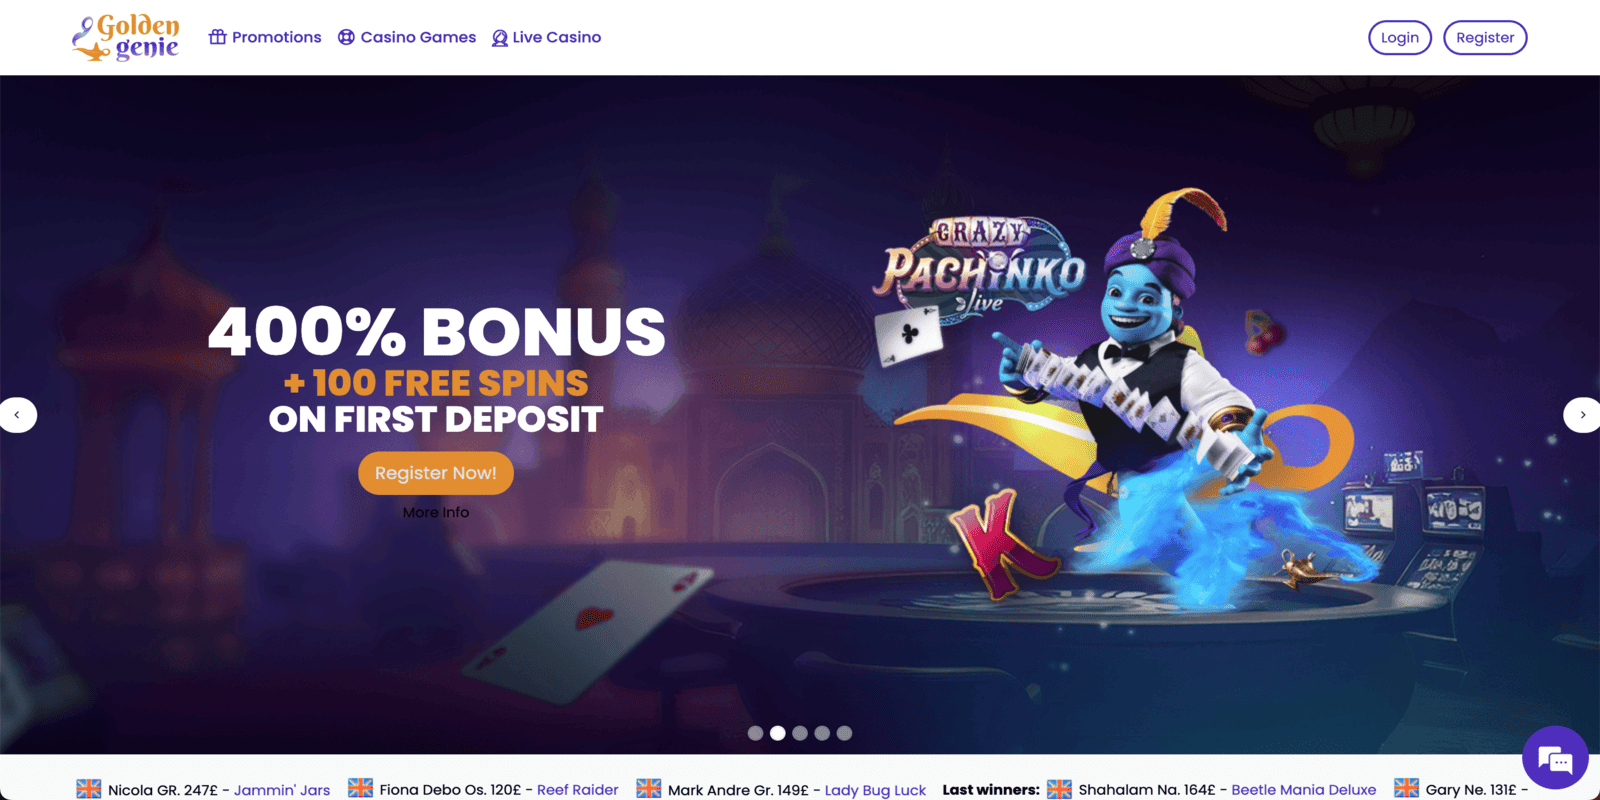
Task: Click the orange Register Now! button
Action: pos(436,473)
